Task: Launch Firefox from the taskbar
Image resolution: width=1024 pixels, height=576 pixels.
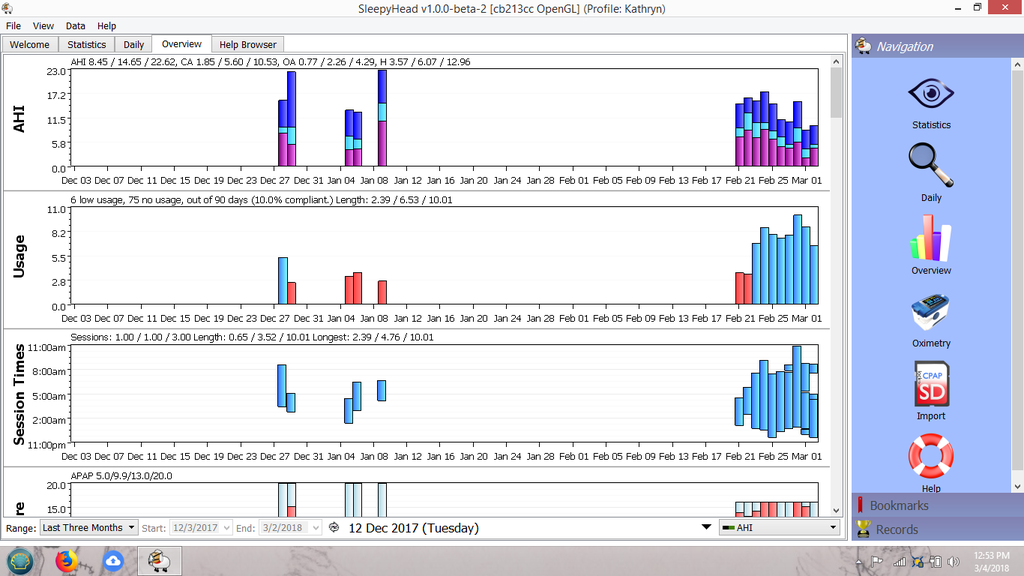Action: coord(66,561)
